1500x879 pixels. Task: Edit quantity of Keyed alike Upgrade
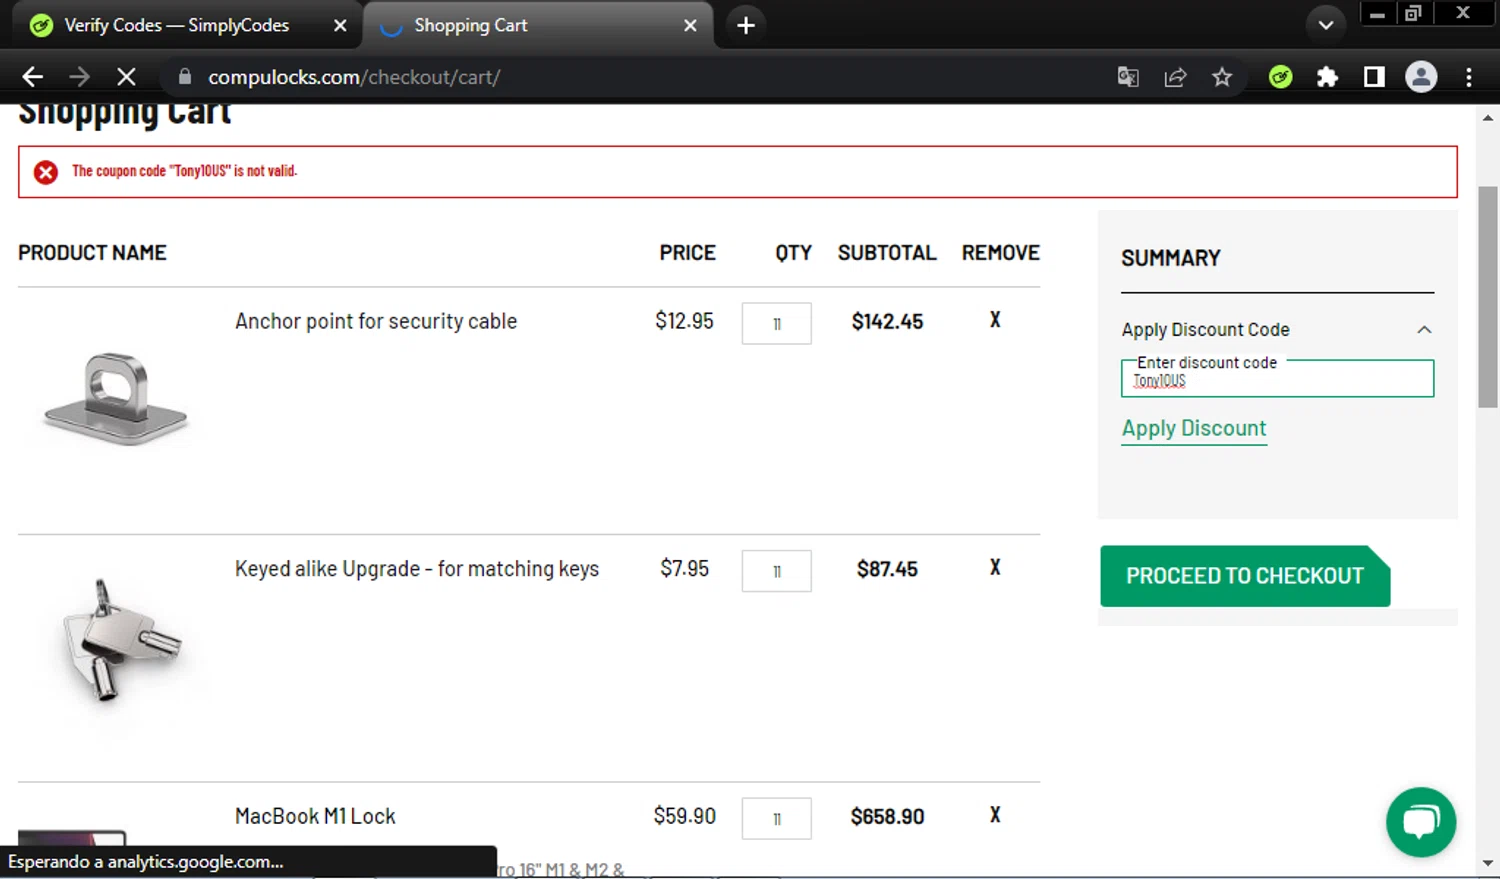click(x=777, y=571)
